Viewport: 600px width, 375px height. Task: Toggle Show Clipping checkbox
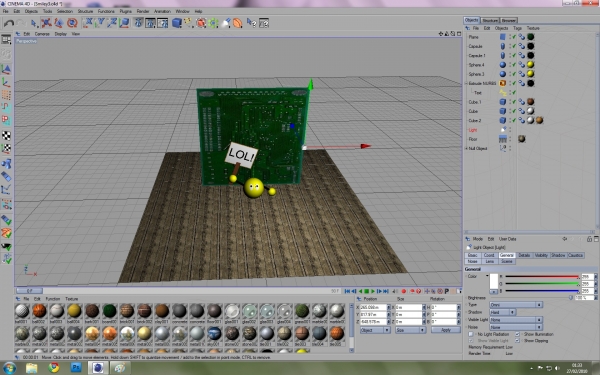tap(517, 341)
